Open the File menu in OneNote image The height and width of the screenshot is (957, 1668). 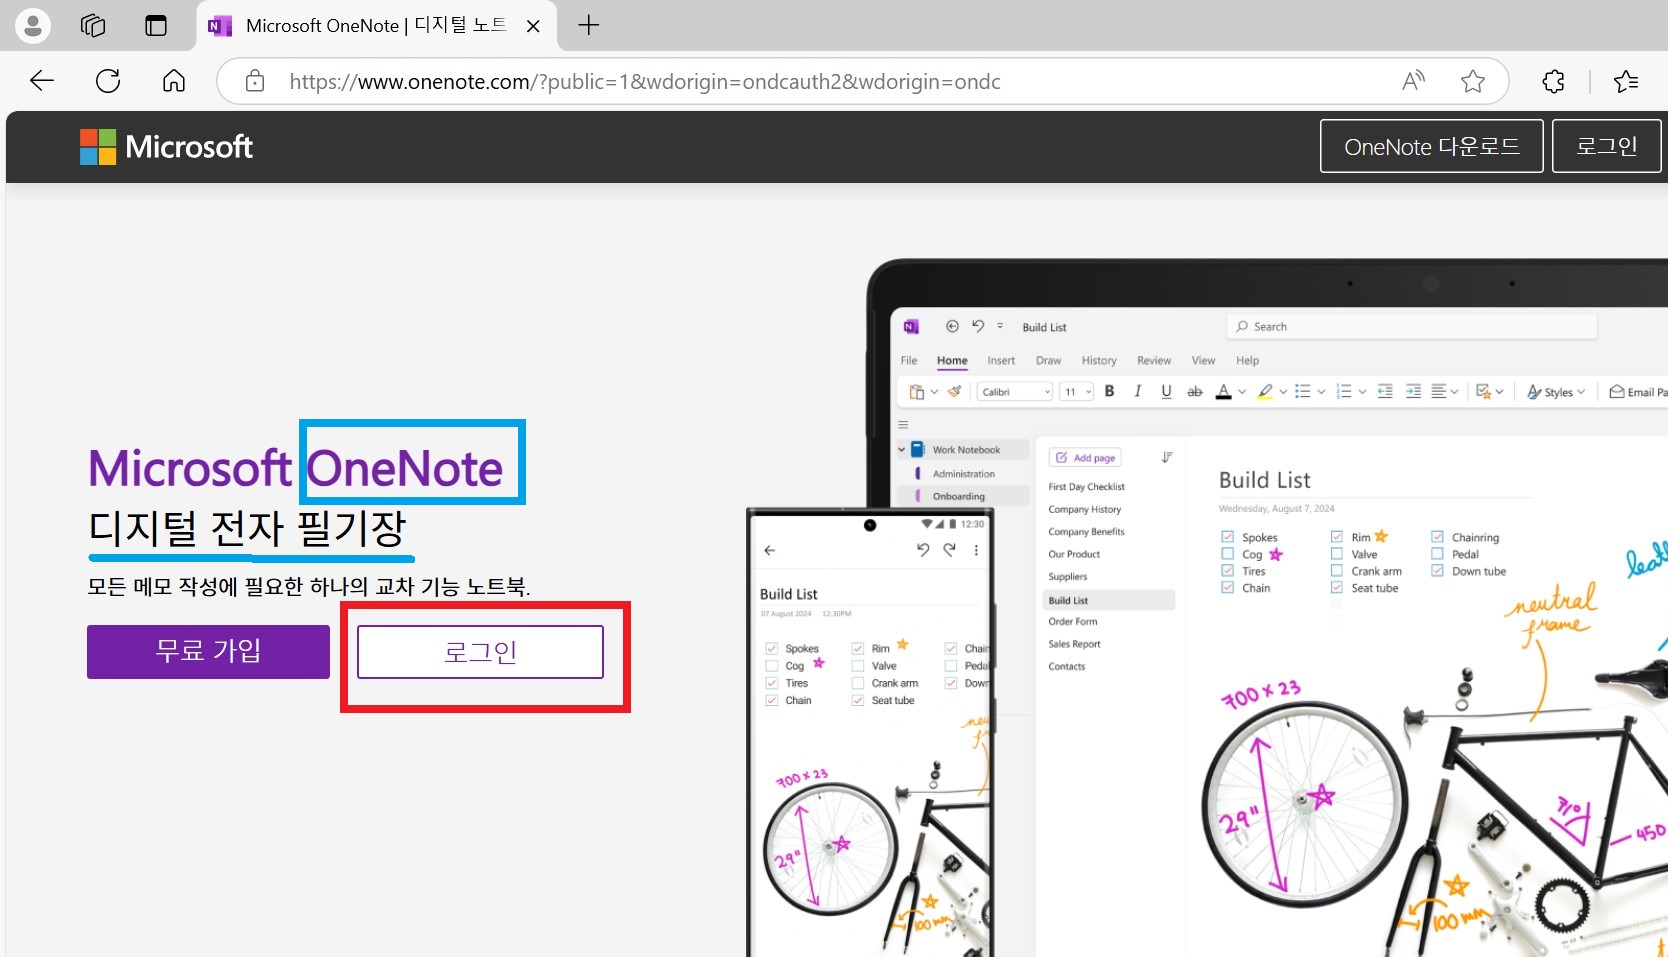909,360
